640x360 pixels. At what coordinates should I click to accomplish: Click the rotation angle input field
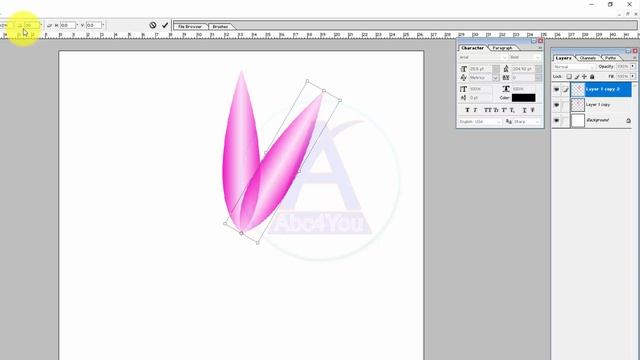[31, 25]
